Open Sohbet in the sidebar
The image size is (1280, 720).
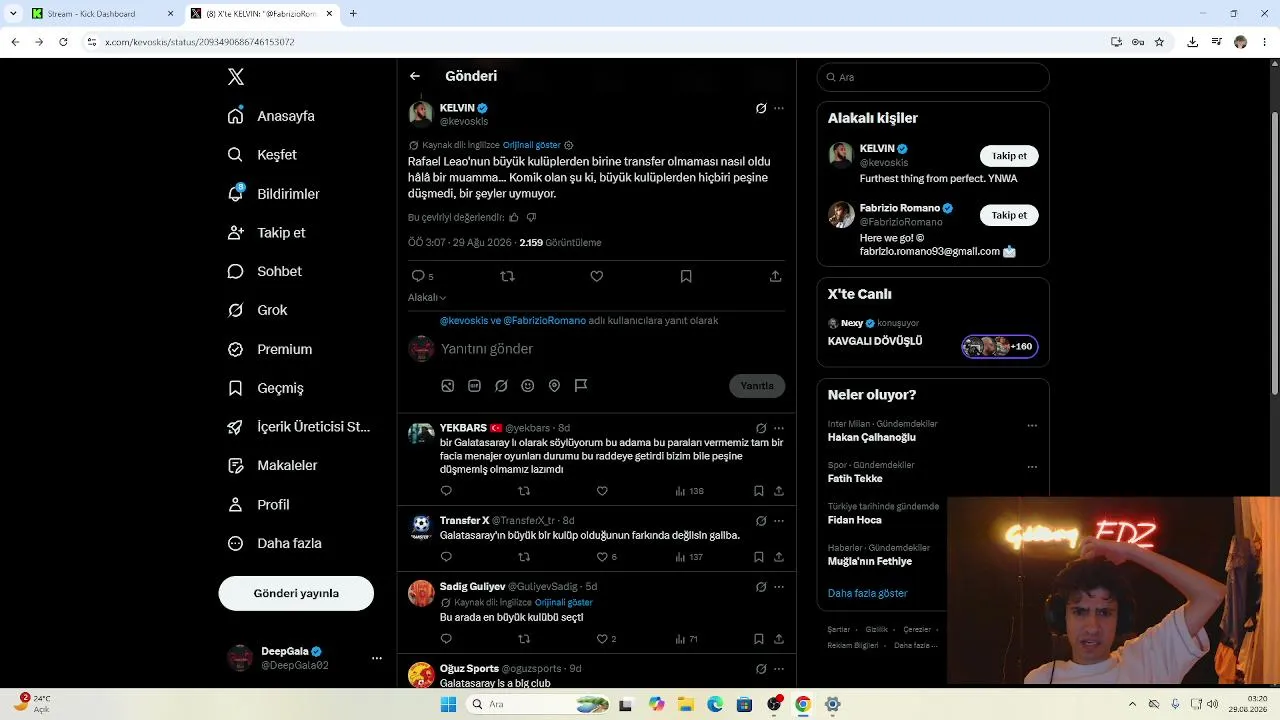265,272
